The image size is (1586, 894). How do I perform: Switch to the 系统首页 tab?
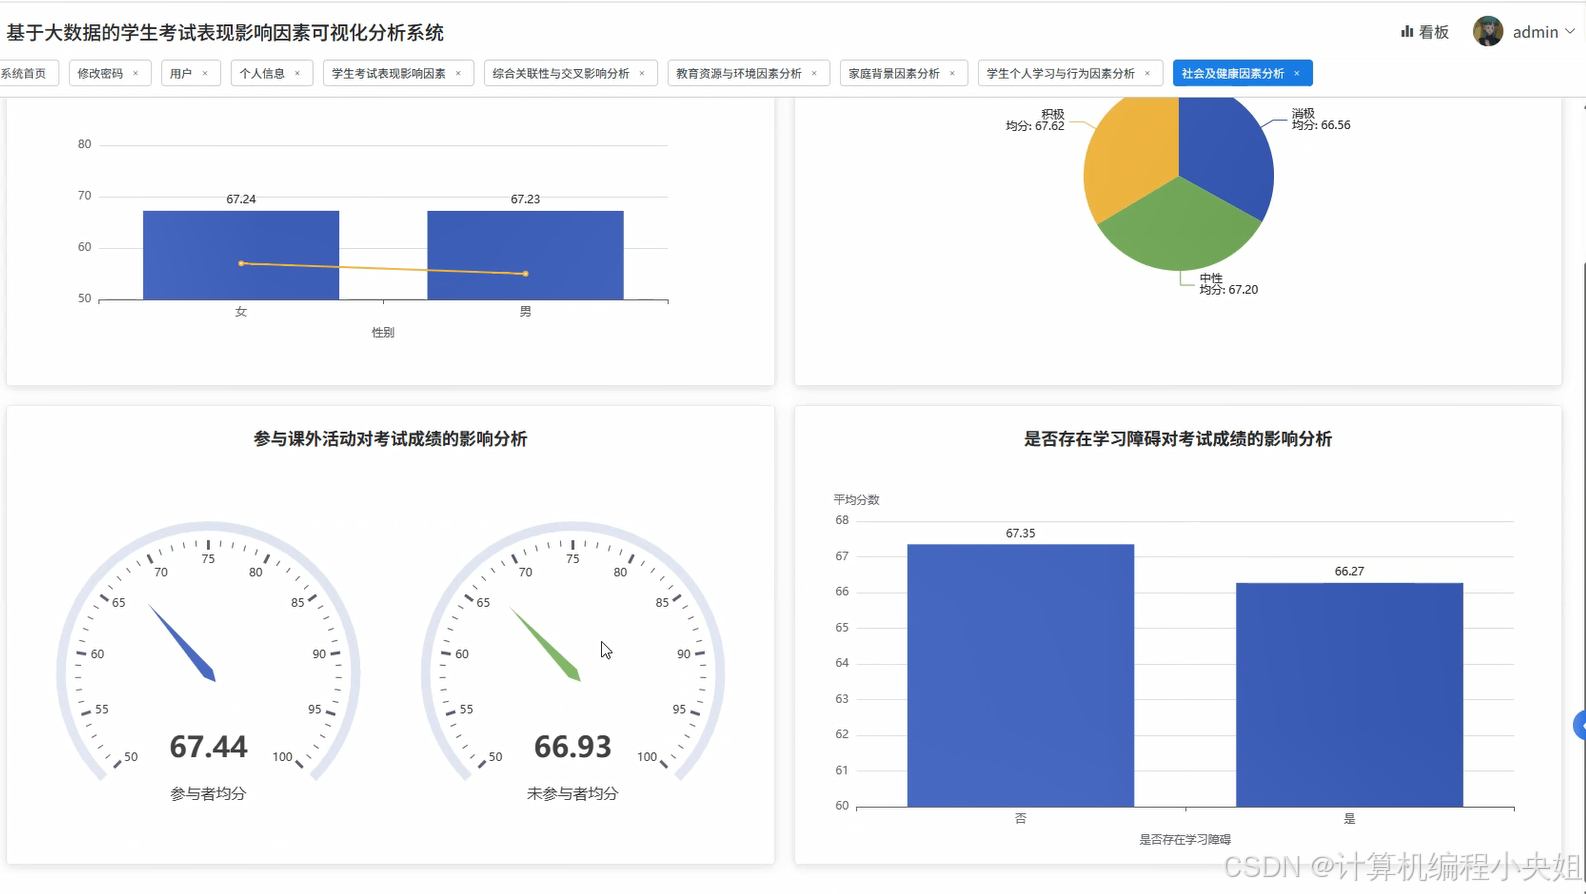(x=26, y=73)
